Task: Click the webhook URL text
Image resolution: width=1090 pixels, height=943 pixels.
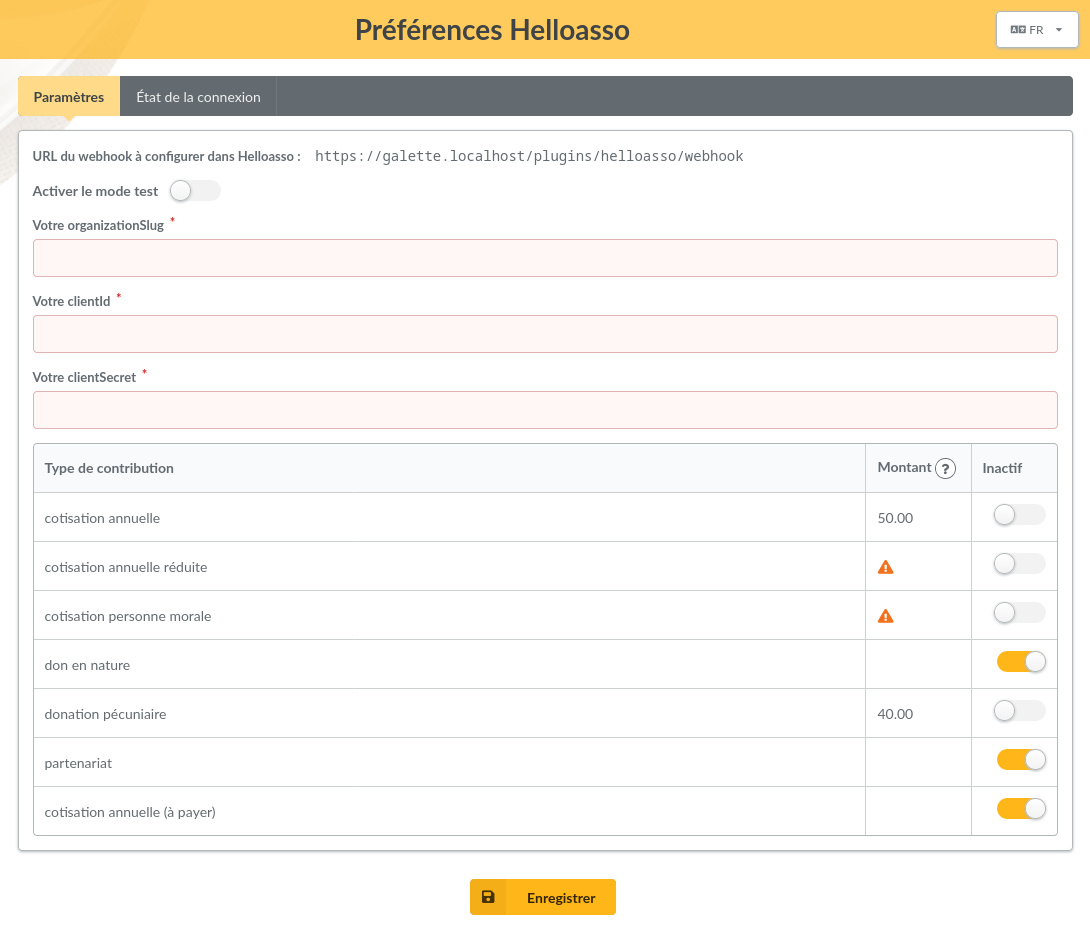Action: (x=529, y=156)
